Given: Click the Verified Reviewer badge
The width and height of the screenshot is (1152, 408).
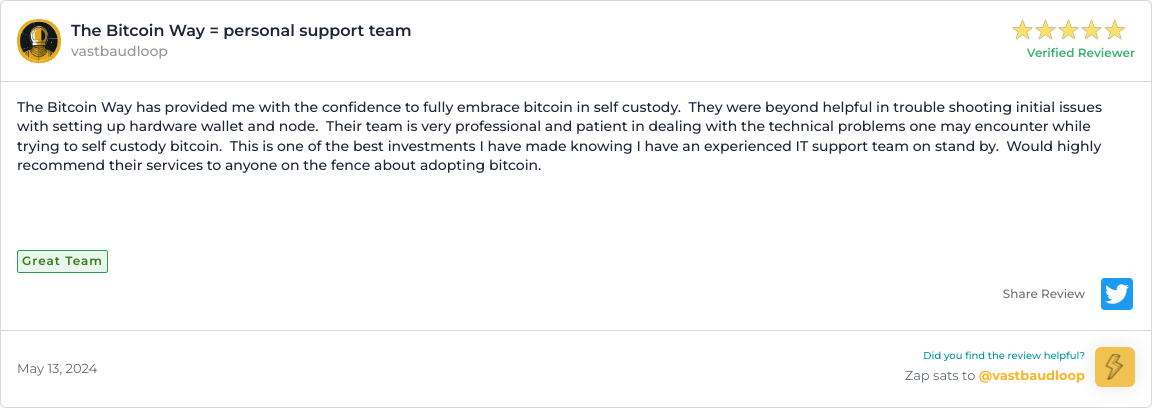Looking at the screenshot, I should (x=1080, y=53).
